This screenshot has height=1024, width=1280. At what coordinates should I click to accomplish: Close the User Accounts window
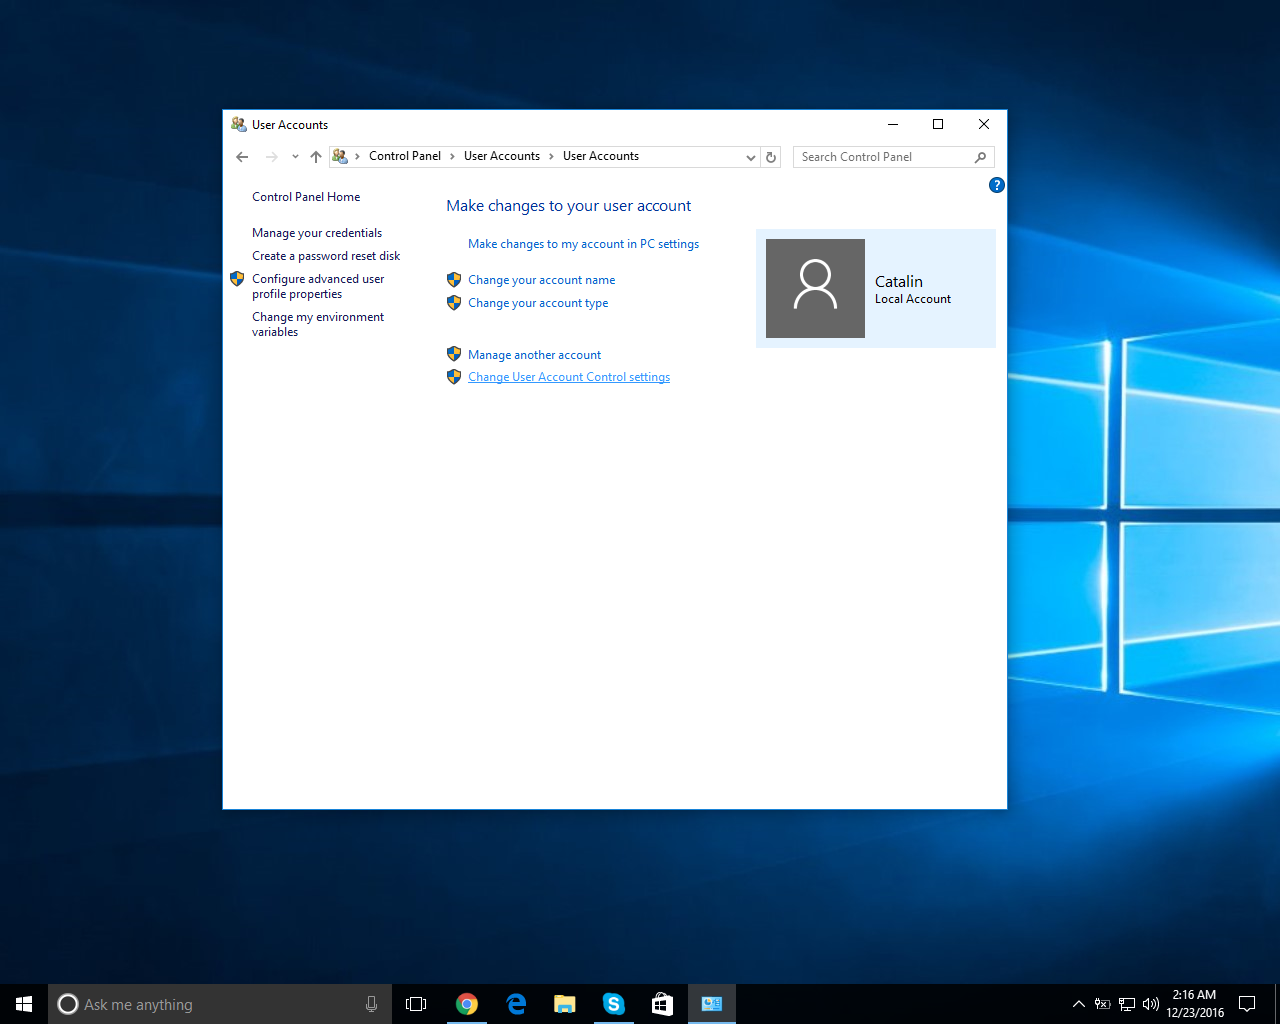(984, 124)
